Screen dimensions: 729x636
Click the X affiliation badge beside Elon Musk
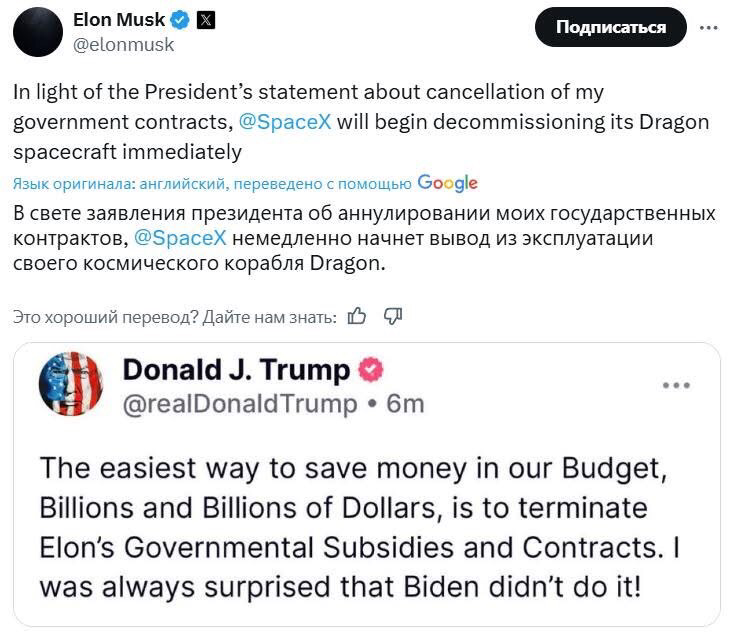pyautogui.click(x=207, y=19)
